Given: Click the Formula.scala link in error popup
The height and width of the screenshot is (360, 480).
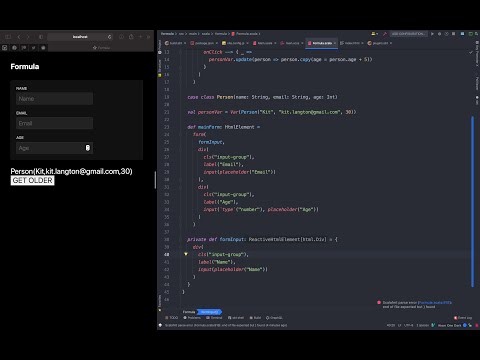Looking at the screenshot, I should click(435, 303).
